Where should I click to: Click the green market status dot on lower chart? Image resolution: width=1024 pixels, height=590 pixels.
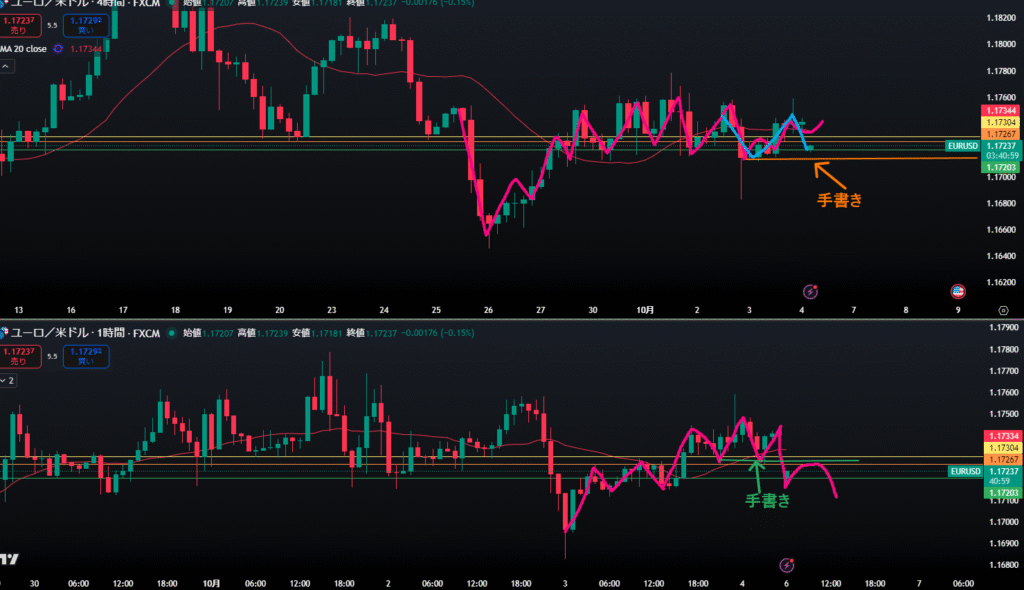click(172, 332)
